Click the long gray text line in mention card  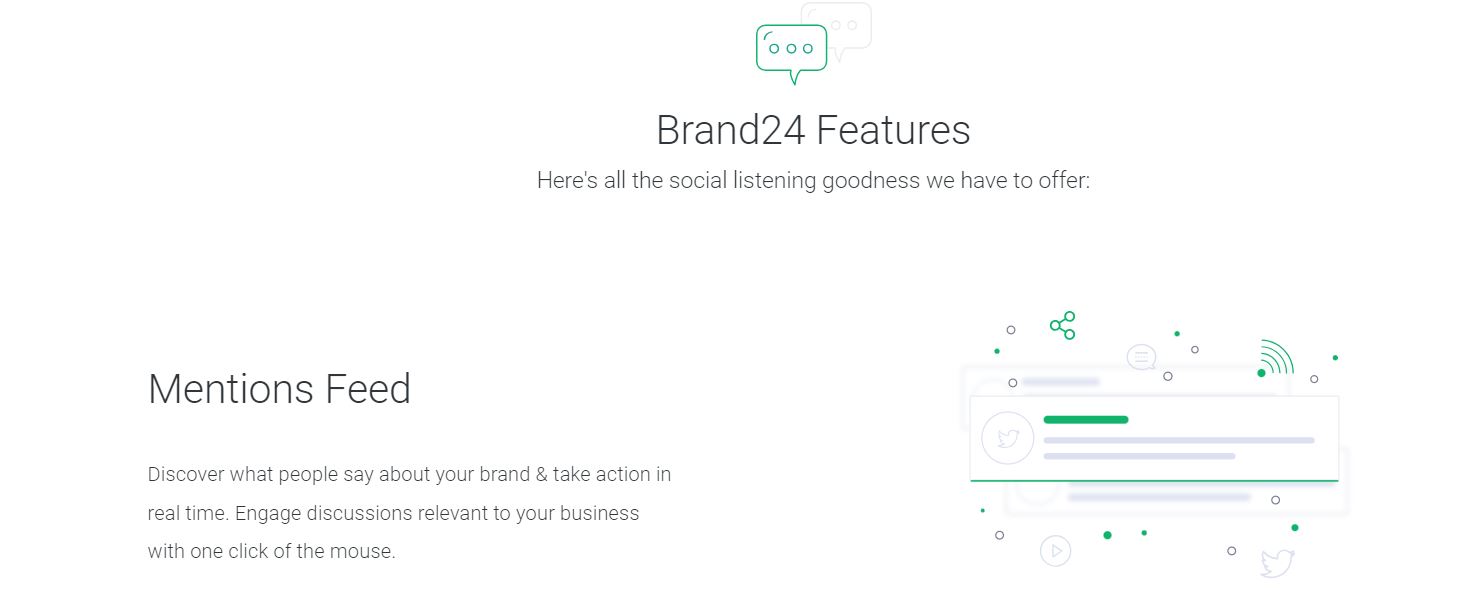pyautogui.click(x=1178, y=440)
